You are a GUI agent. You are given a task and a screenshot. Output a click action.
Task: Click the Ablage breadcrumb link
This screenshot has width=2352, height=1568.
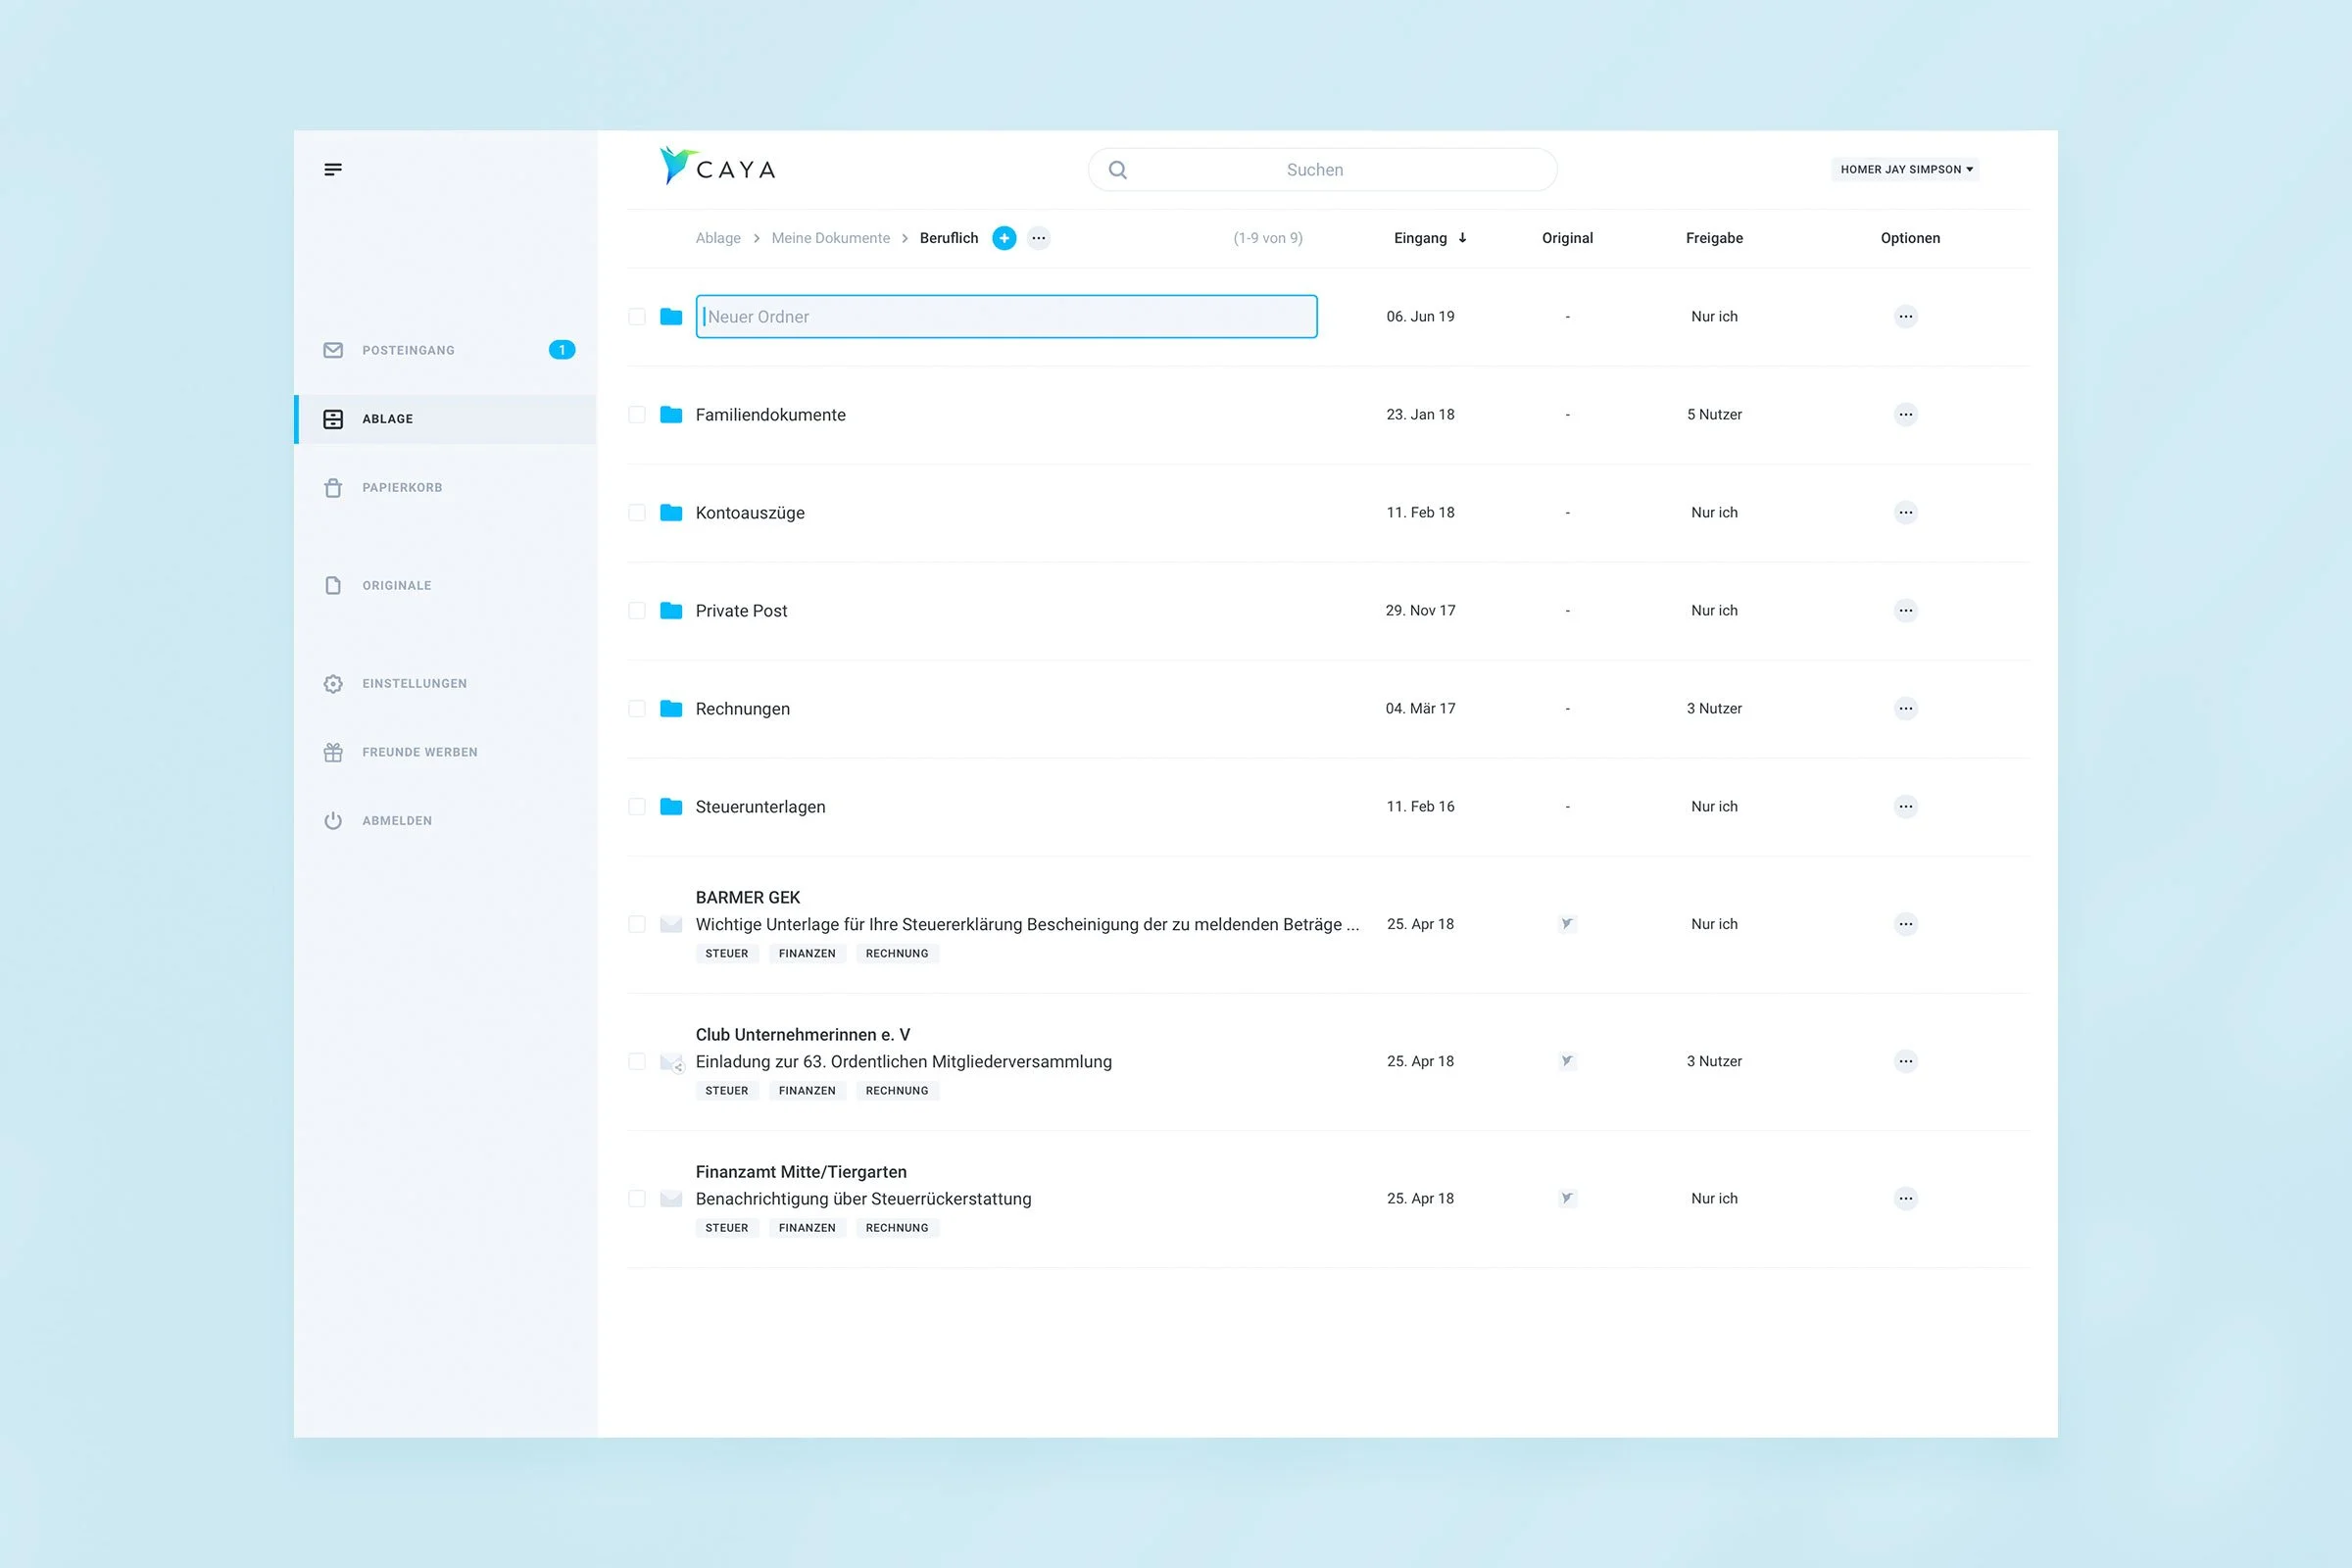click(718, 238)
